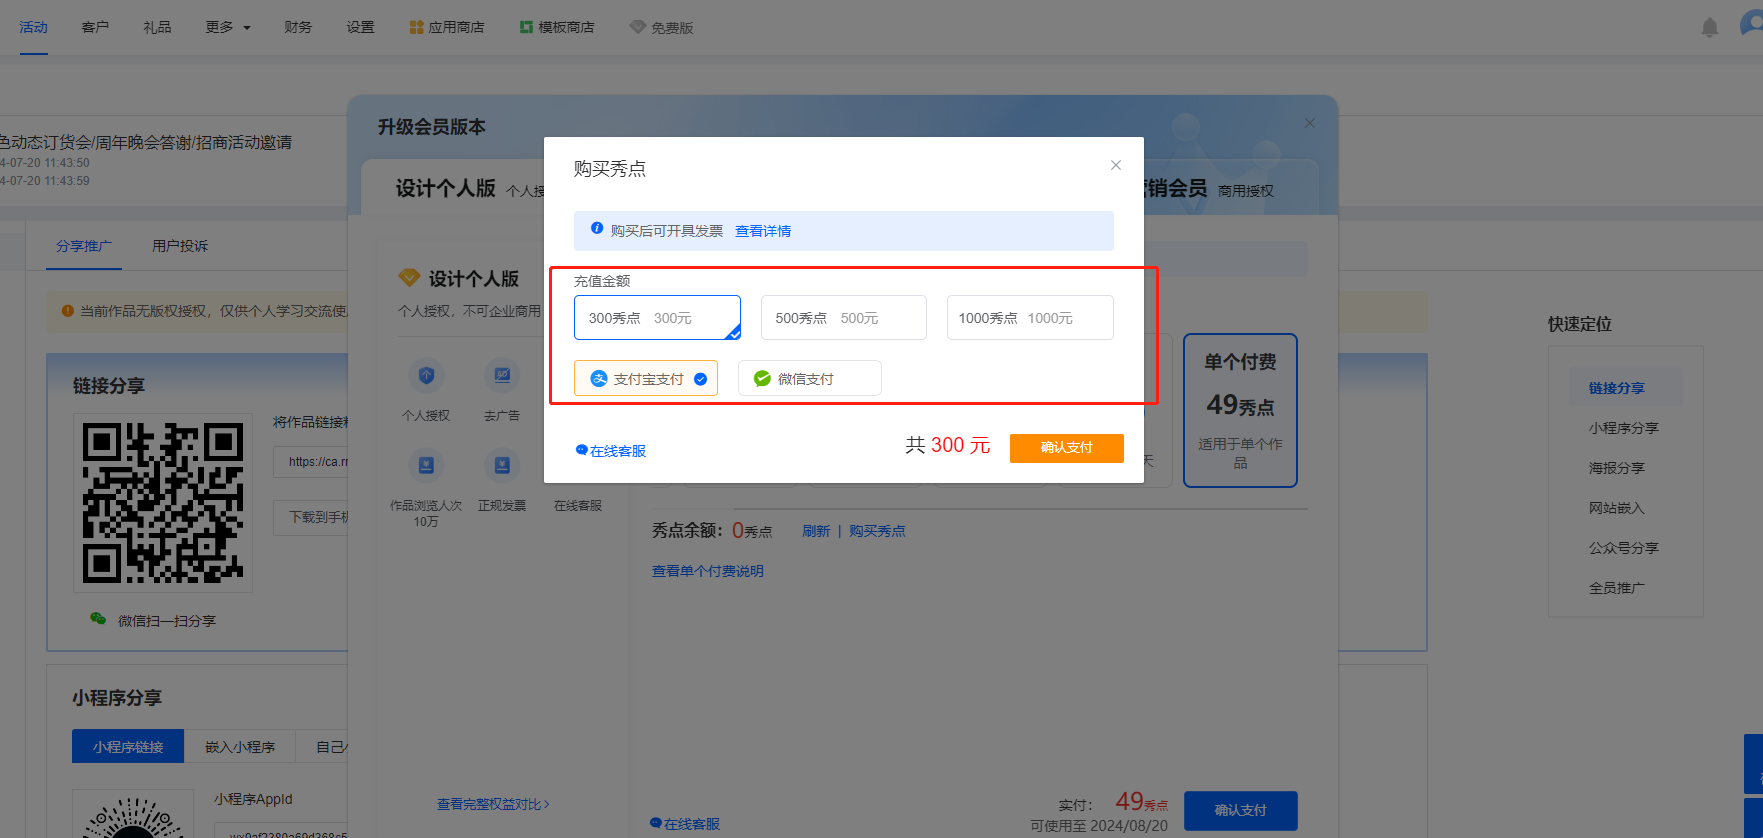The height and width of the screenshot is (838, 1763).
Task: Open the 客户 top menu
Action: pyautogui.click(x=95, y=27)
